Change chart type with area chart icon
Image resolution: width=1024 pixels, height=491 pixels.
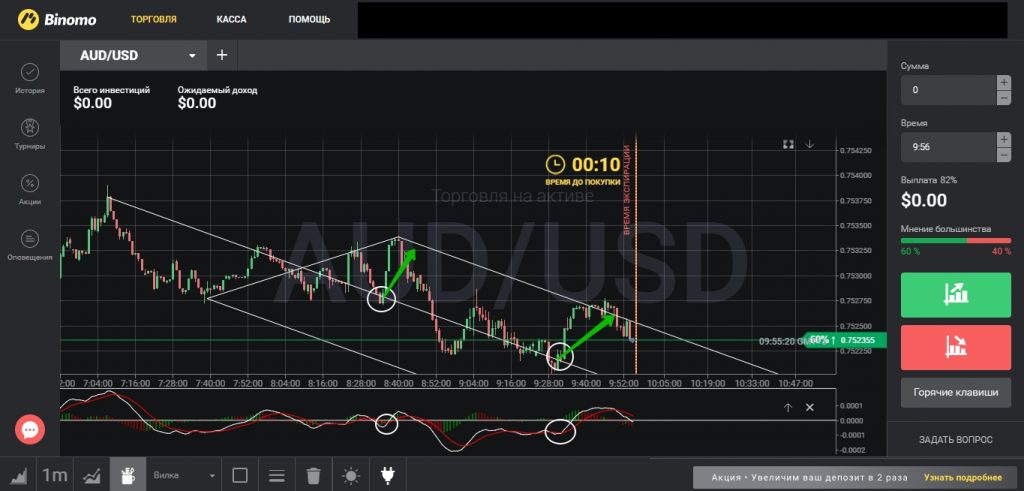[x=18, y=475]
